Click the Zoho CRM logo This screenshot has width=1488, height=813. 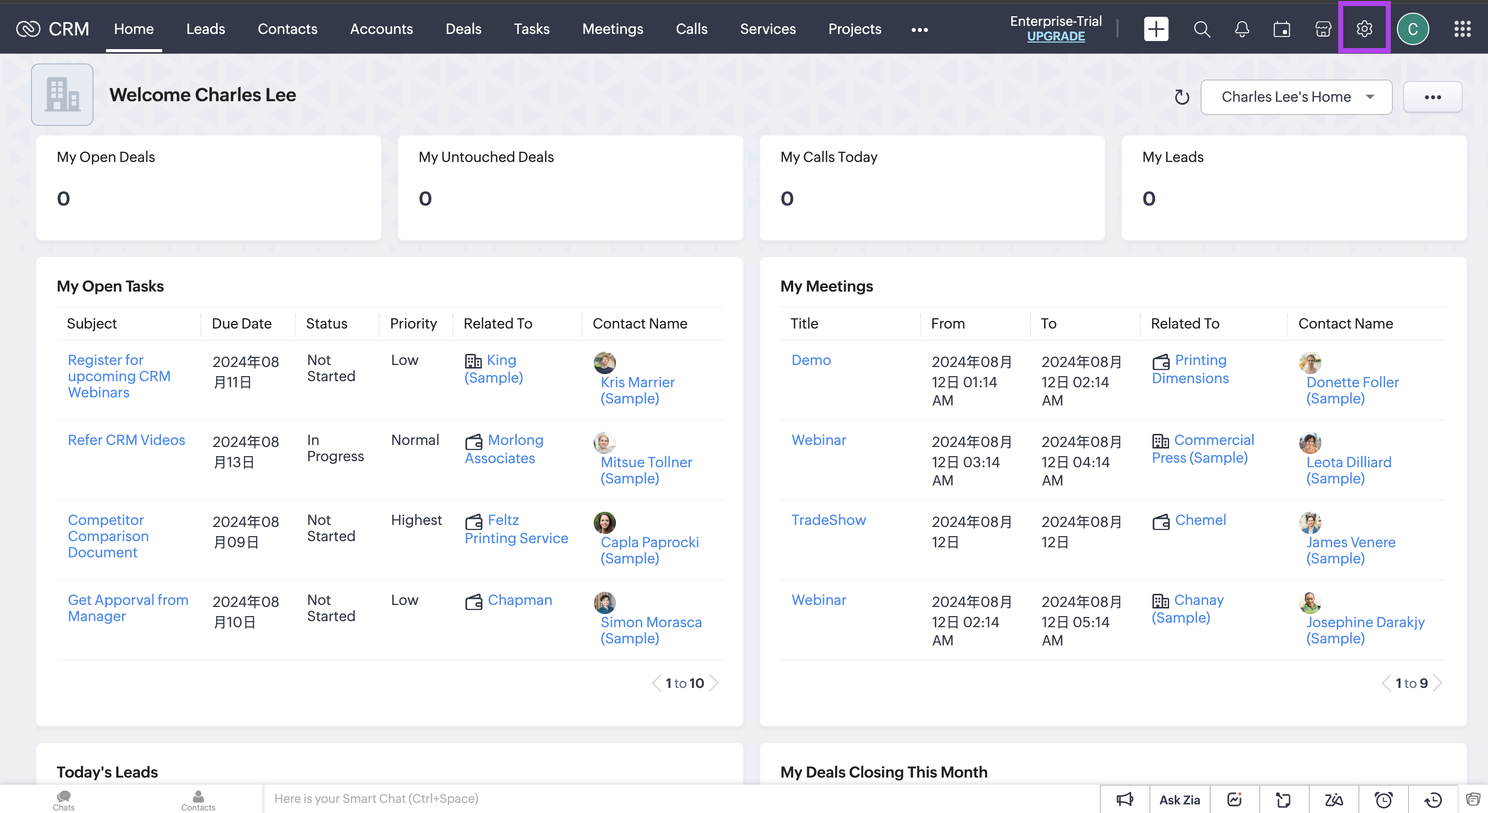coord(53,29)
